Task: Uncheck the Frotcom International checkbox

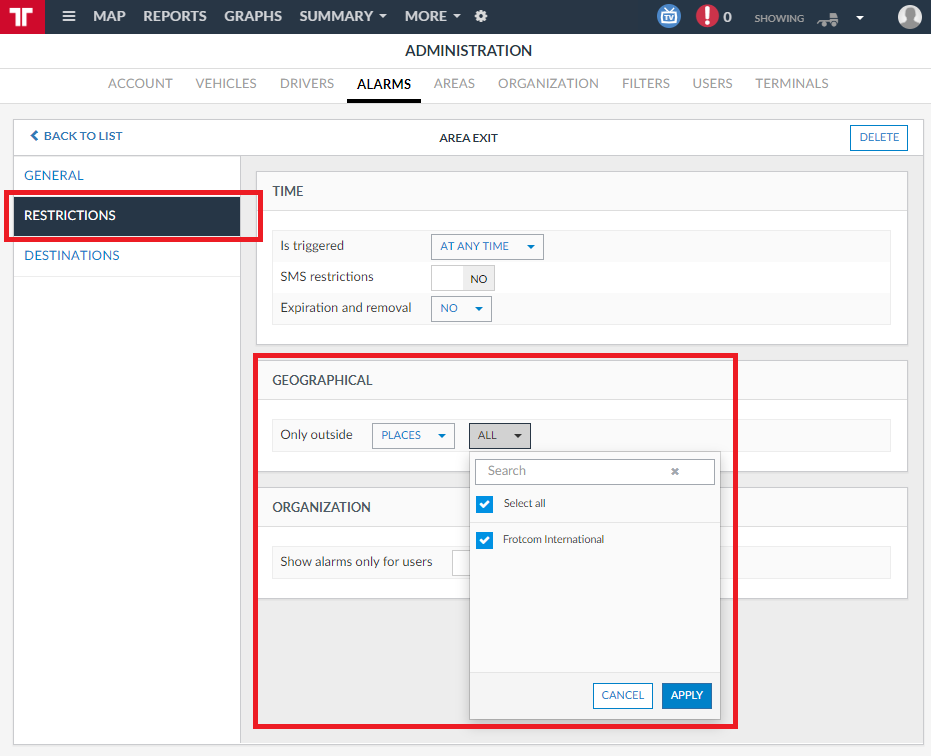Action: point(484,540)
